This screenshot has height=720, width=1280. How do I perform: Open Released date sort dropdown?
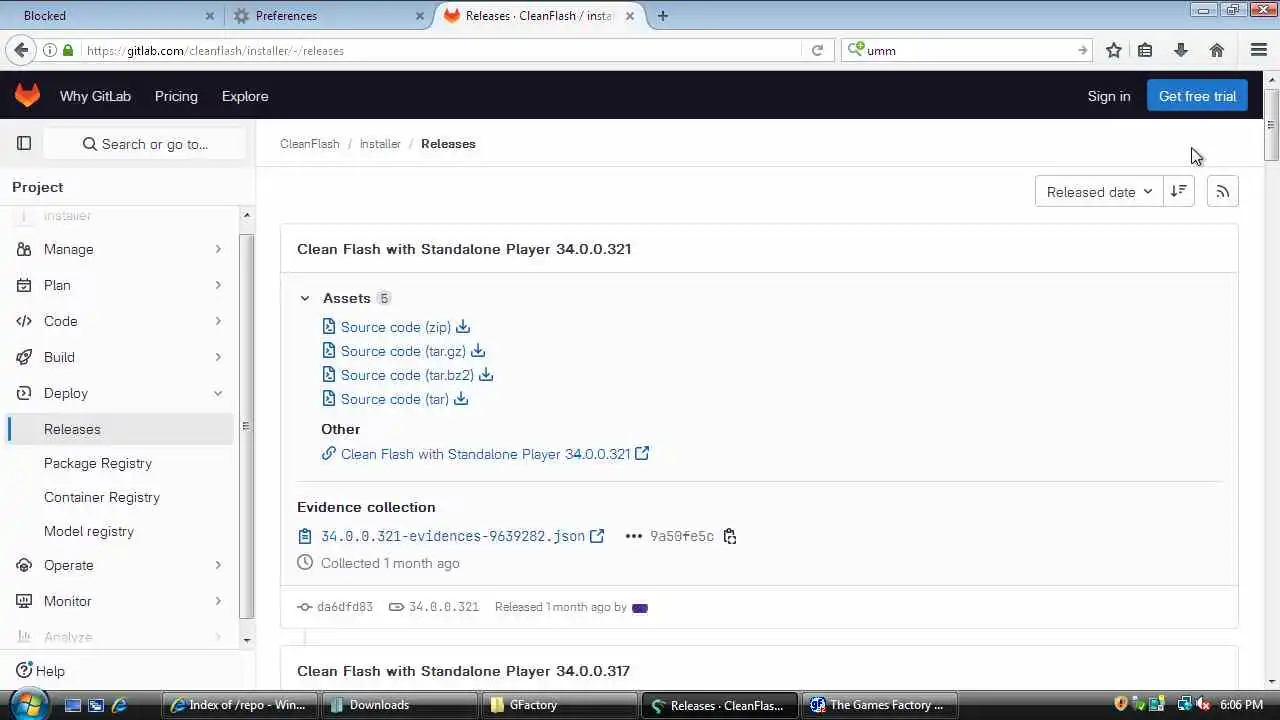click(x=1099, y=192)
